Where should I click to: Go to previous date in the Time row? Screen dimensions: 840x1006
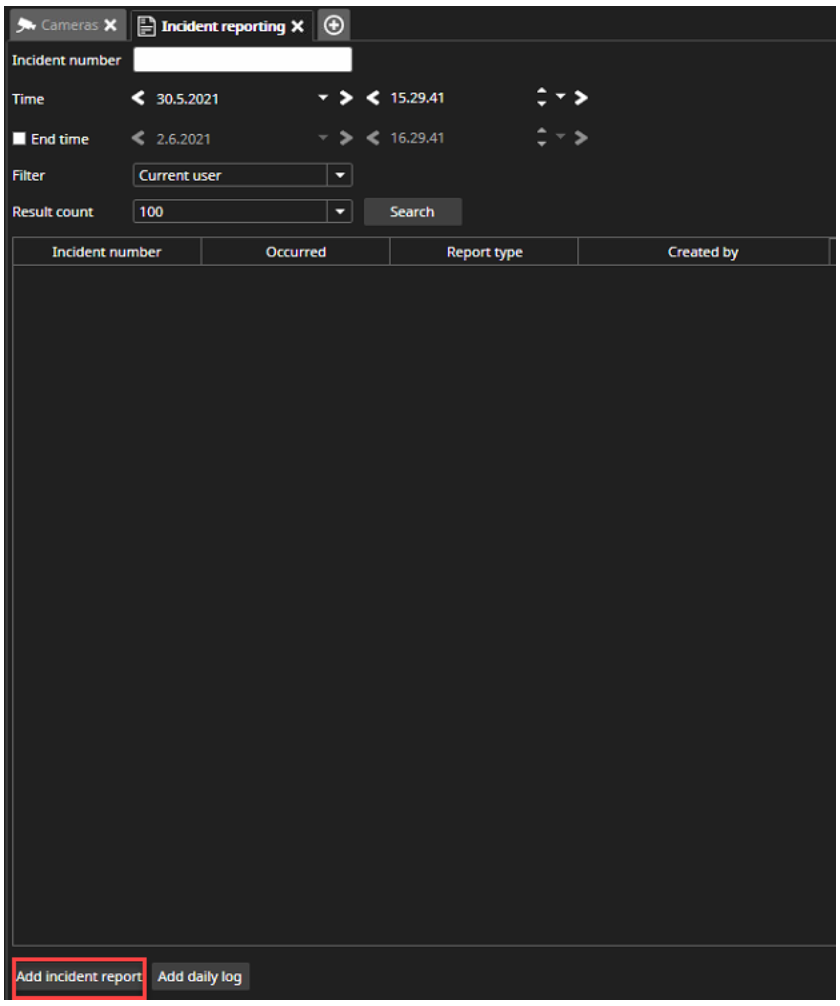pyautogui.click(x=138, y=98)
